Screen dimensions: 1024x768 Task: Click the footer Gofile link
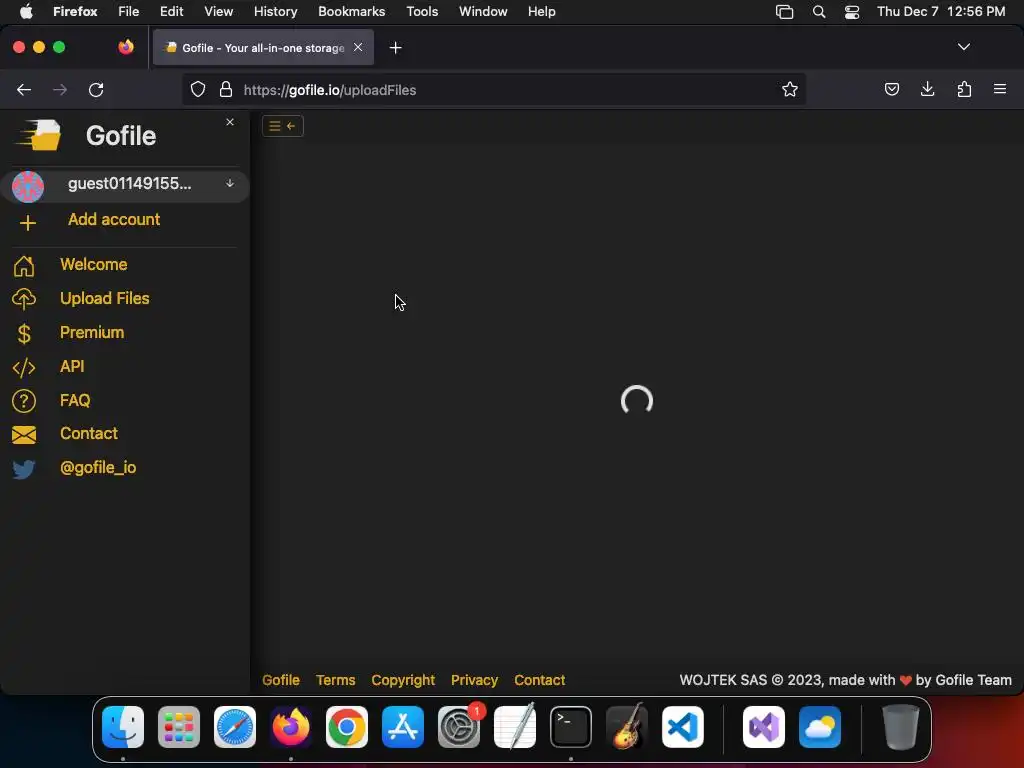(281, 680)
